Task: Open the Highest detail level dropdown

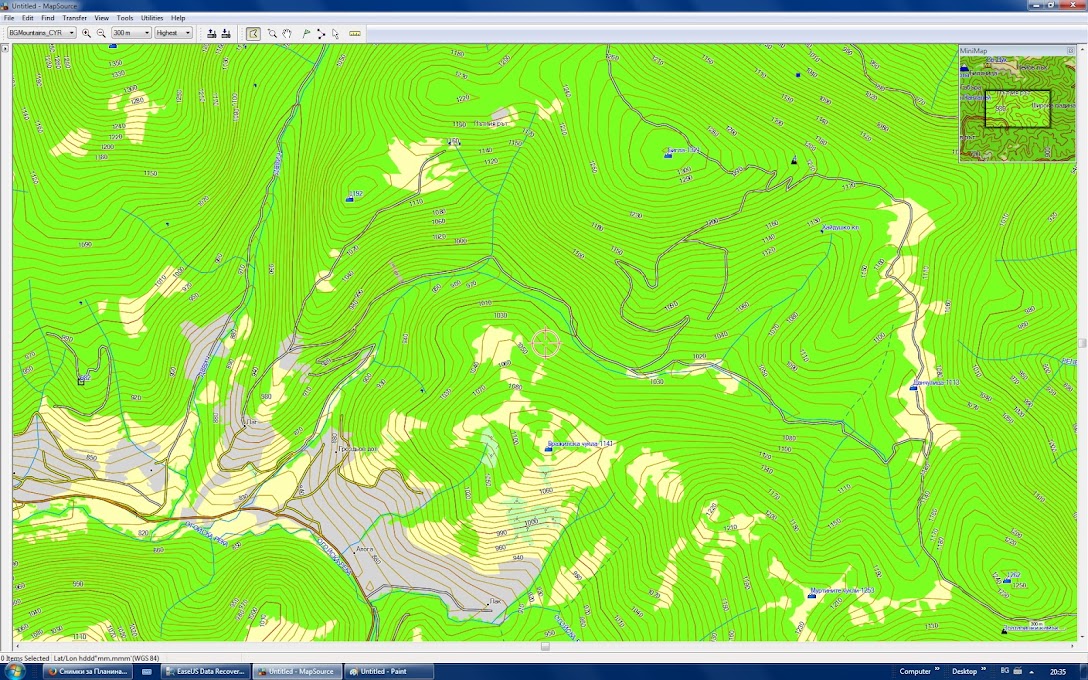Action: click(x=173, y=33)
